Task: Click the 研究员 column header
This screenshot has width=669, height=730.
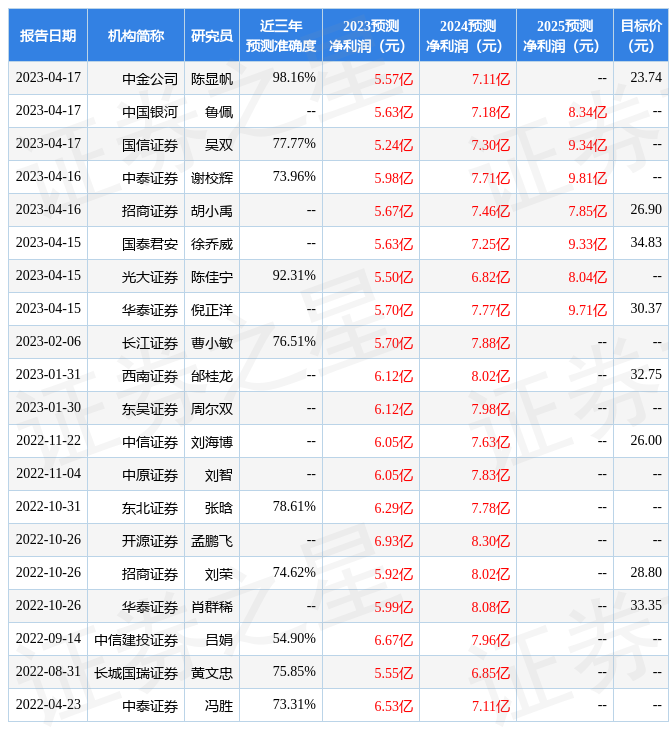Action: click(212, 35)
